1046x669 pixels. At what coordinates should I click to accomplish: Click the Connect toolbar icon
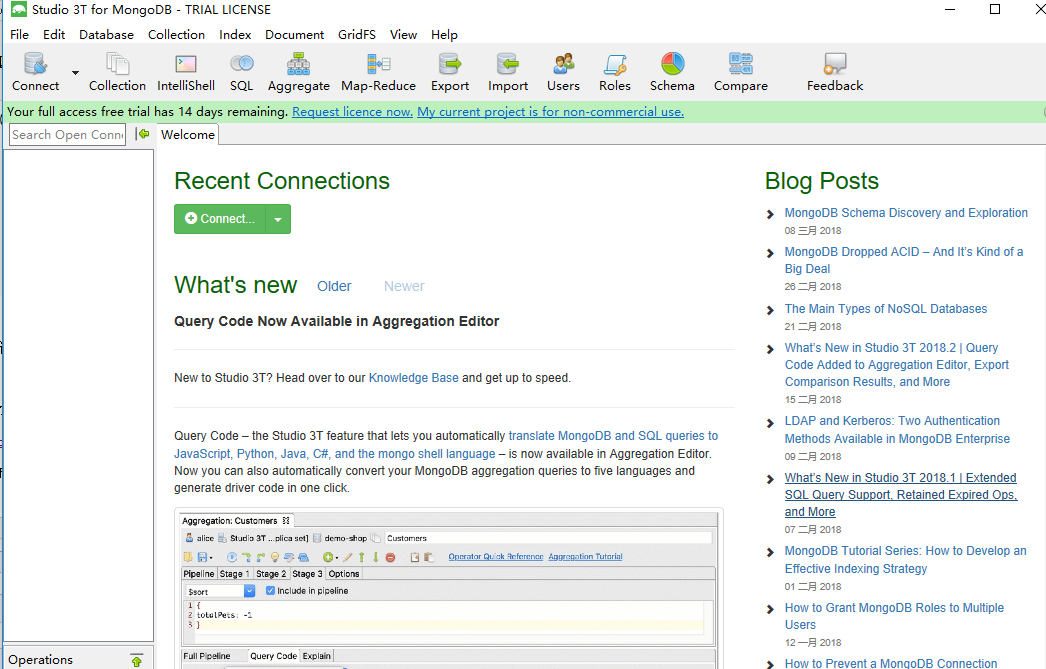click(35, 72)
